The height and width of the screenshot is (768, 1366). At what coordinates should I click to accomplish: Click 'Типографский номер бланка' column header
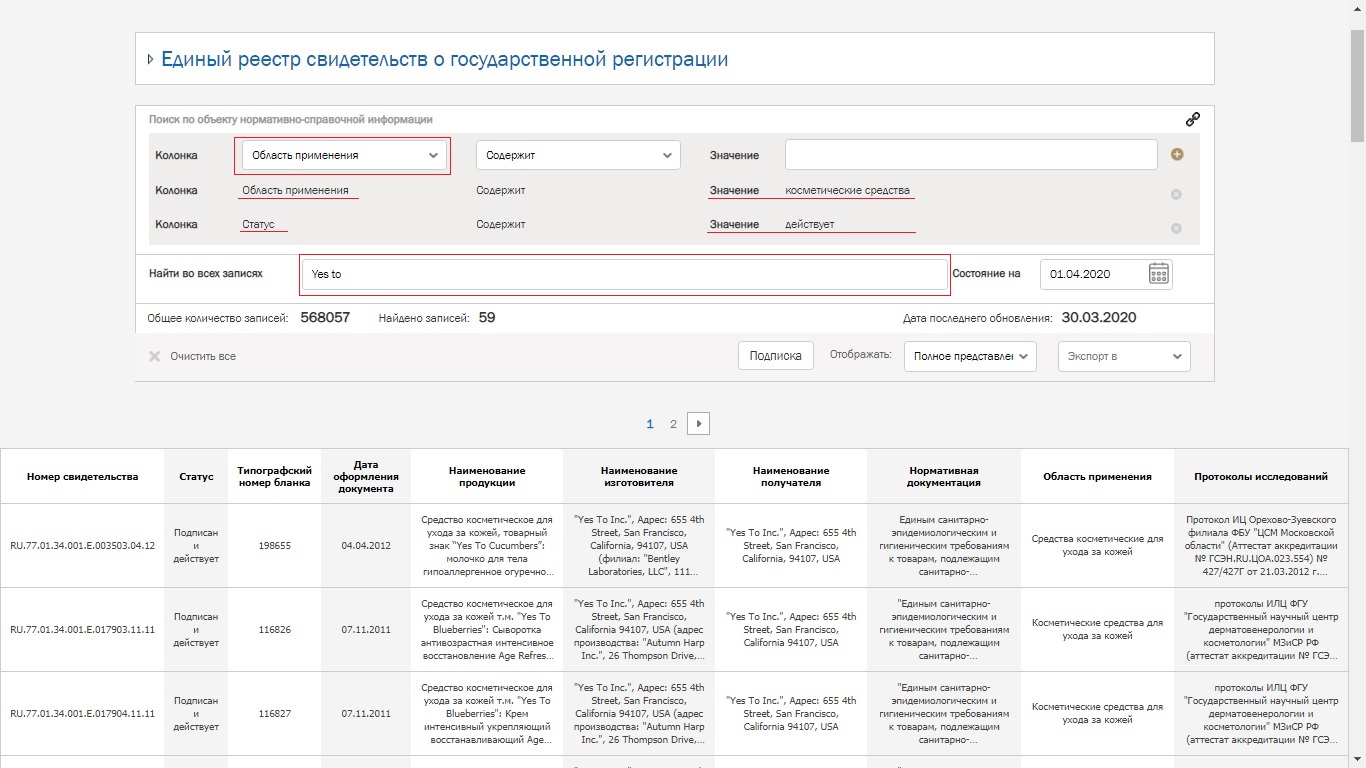coord(274,477)
